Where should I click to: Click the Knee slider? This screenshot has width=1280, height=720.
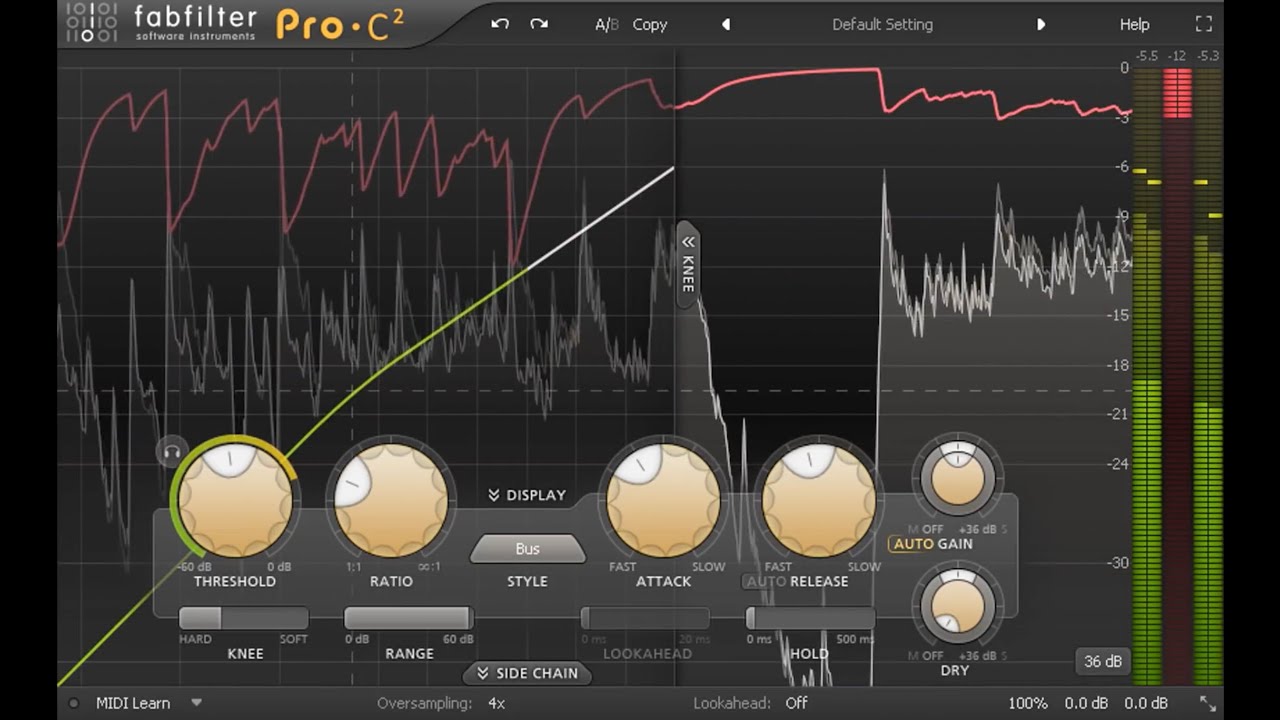click(x=243, y=618)
